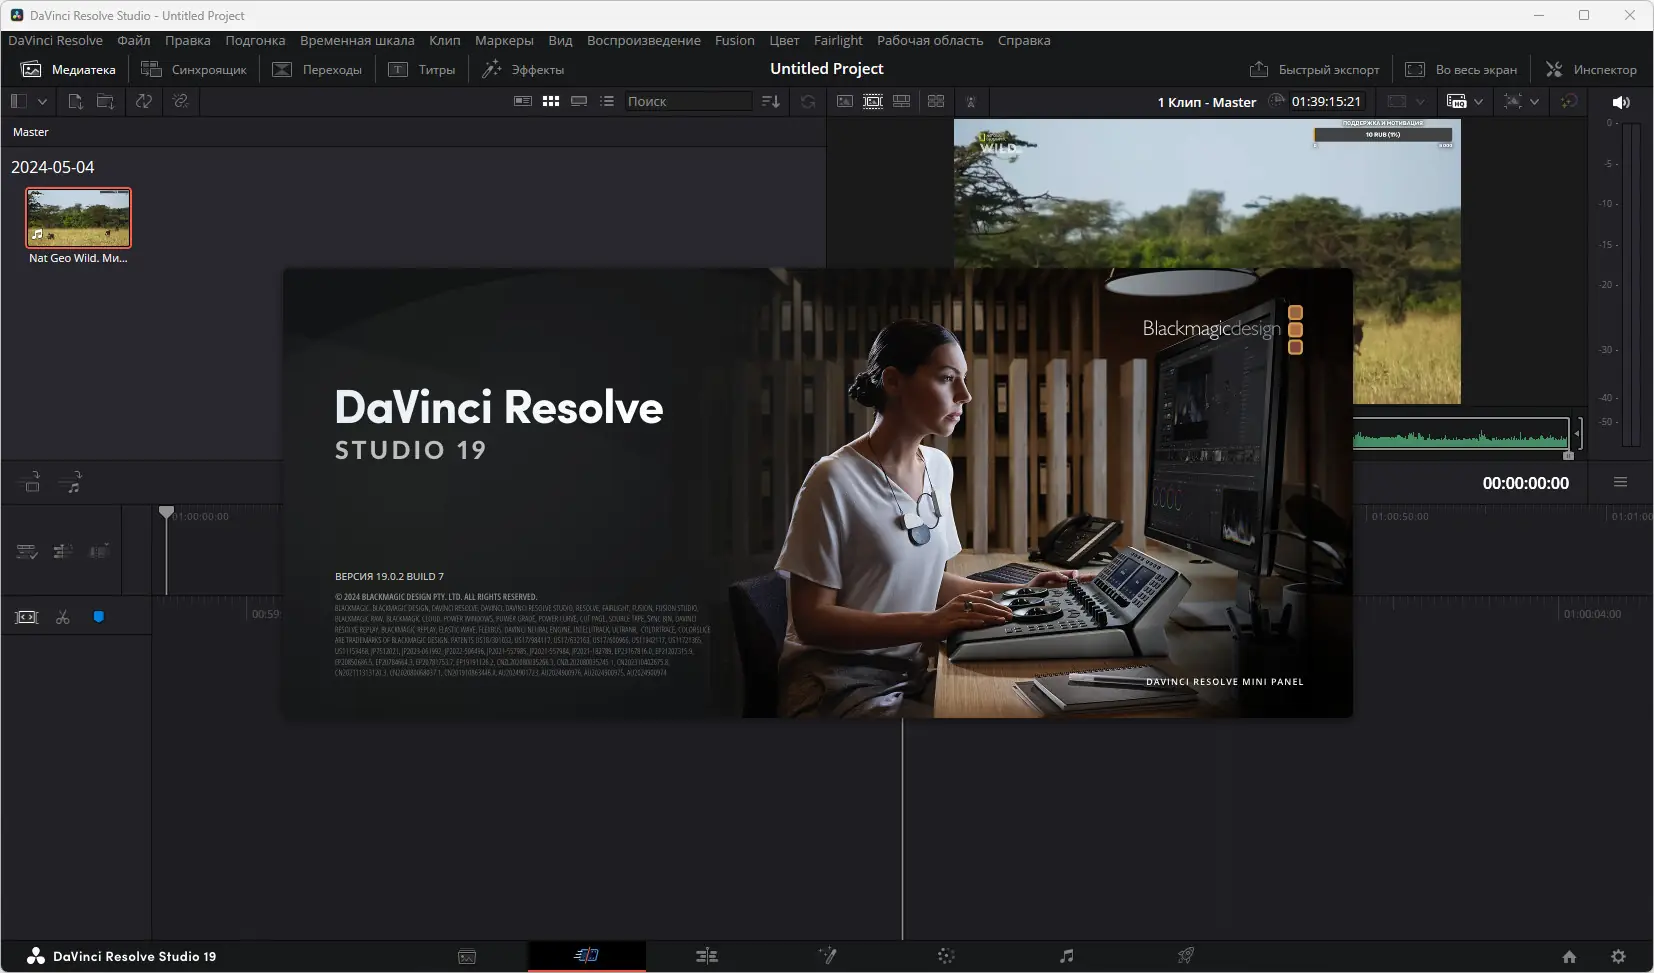Click the timeline playhead handle at 01:00:00:00

166,512
